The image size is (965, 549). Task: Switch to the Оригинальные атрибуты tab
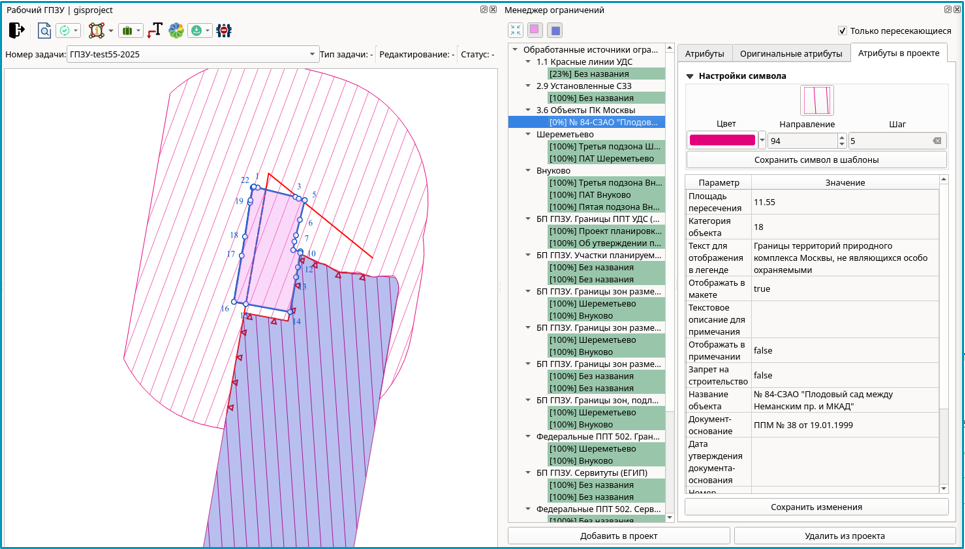[x=791, y=54]
